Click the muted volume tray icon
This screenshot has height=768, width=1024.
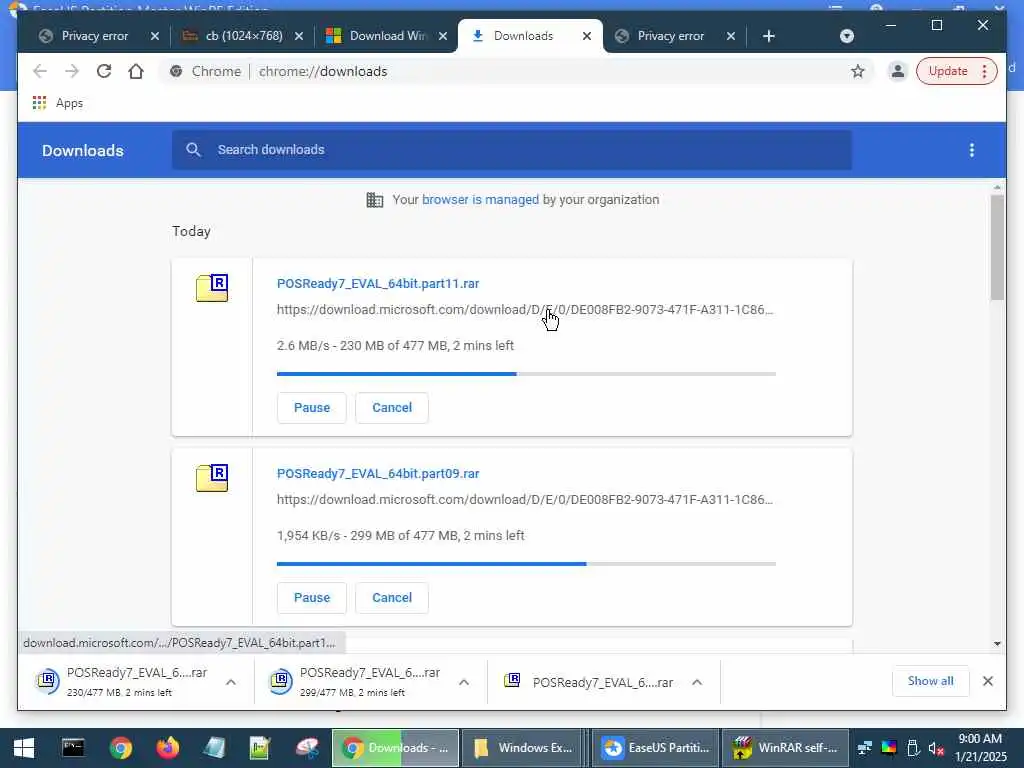pos(936,748)
